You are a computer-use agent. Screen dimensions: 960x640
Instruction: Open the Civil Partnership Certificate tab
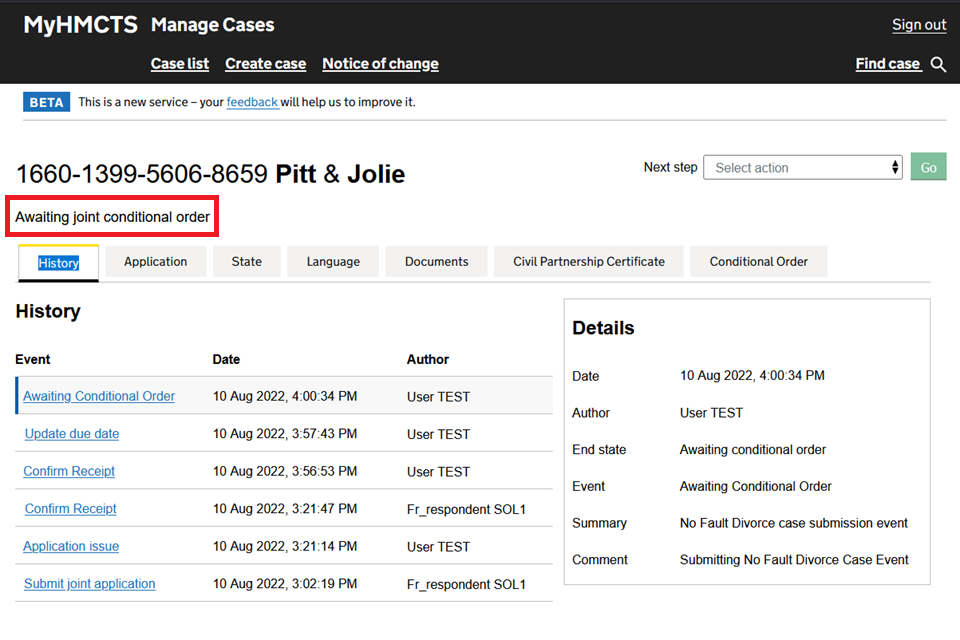coord(589,262)
